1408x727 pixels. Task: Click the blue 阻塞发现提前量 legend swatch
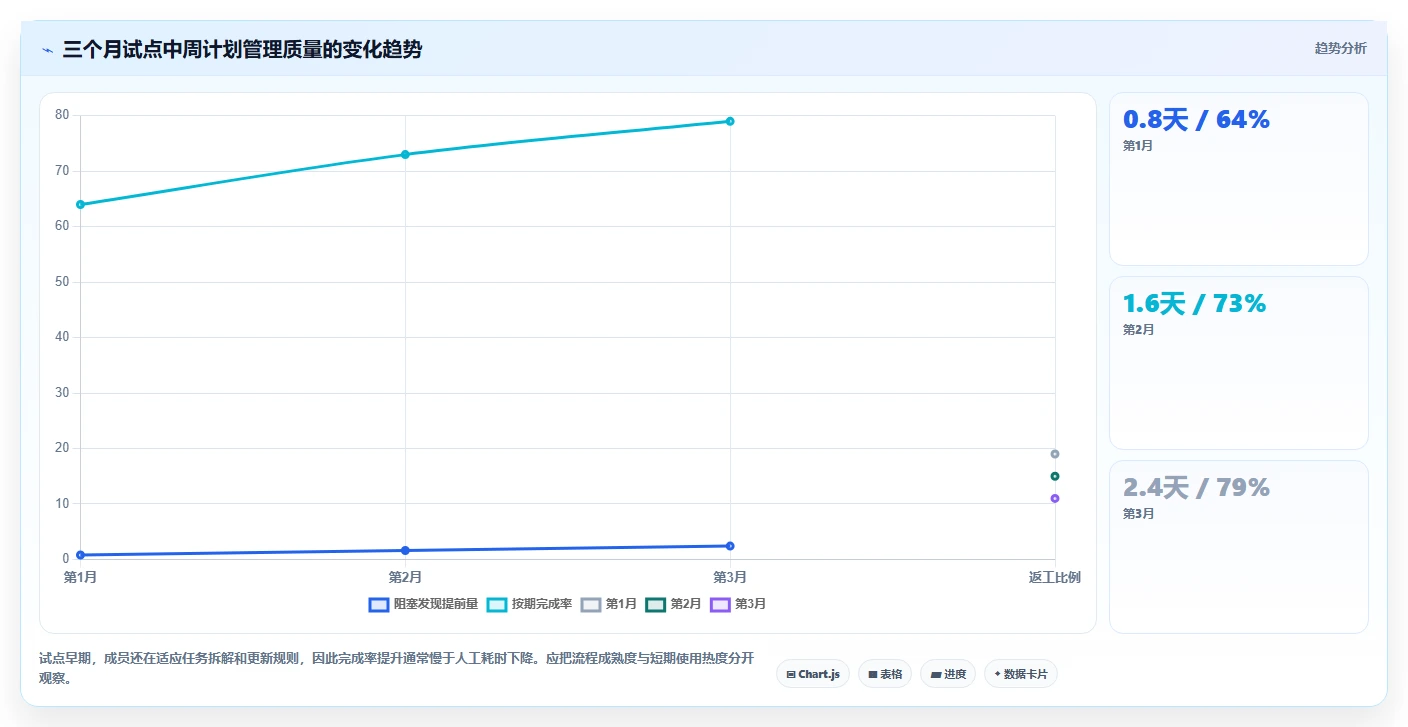click(x=379, y=604)
